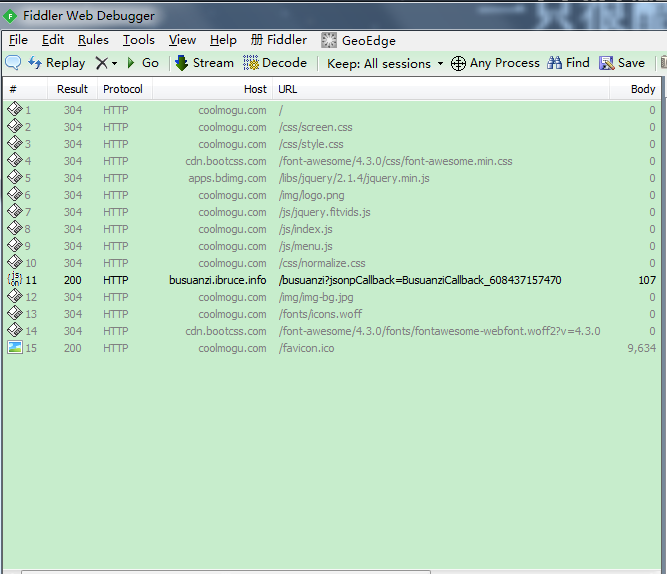Click session 7 icon for jquery.fitvids.js
Image resolution: width=667 pixels, height=574 pixels.
pyautogui.click(x=14, y=211)
